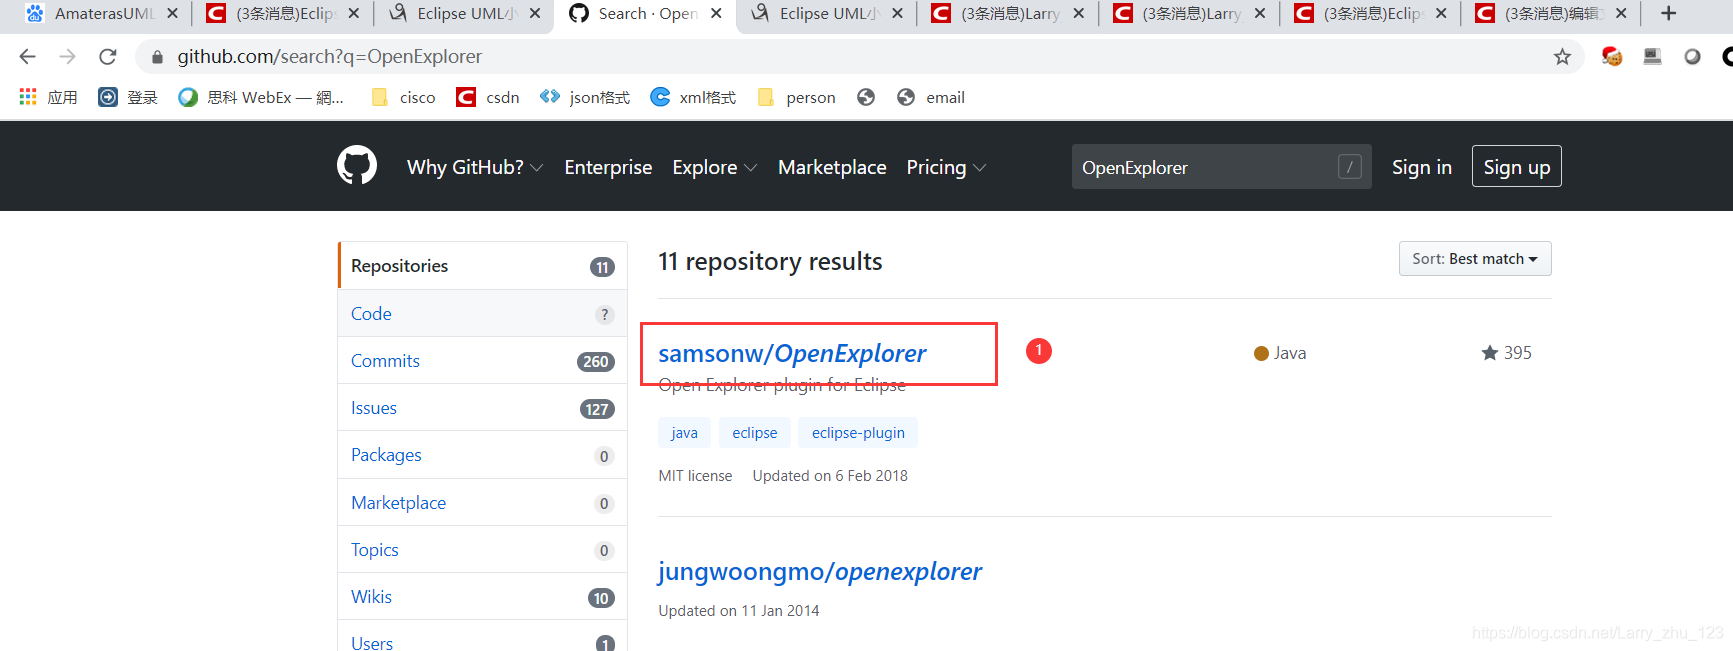Screen dimensions: 1733x651
Task: Click the Sign in link
Action: [x=1422, y=167]
